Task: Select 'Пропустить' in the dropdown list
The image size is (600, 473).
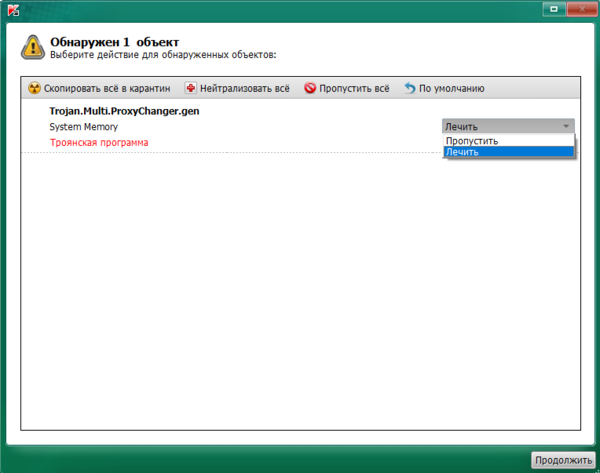Action: (x=509, y=140)
